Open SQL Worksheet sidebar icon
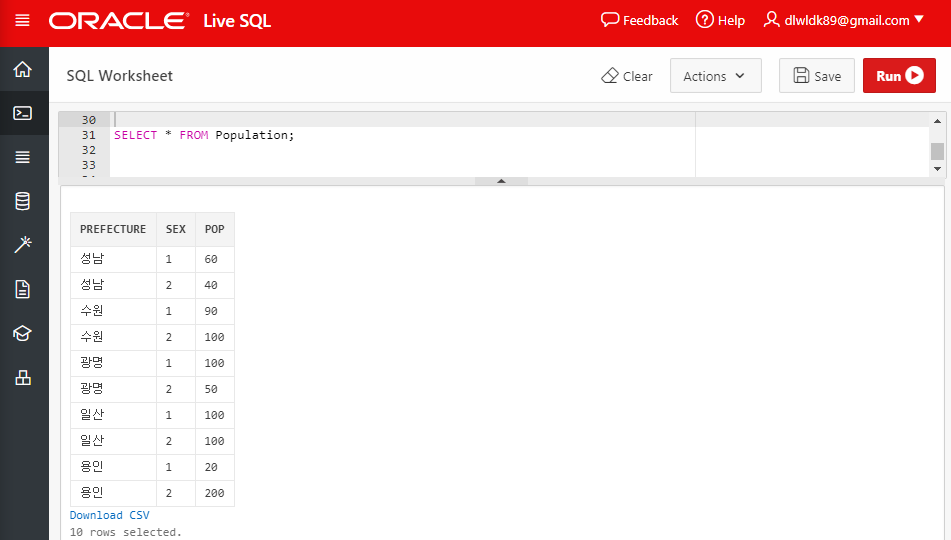Screen dimensions: 951x540 click(x=22, y=113)
